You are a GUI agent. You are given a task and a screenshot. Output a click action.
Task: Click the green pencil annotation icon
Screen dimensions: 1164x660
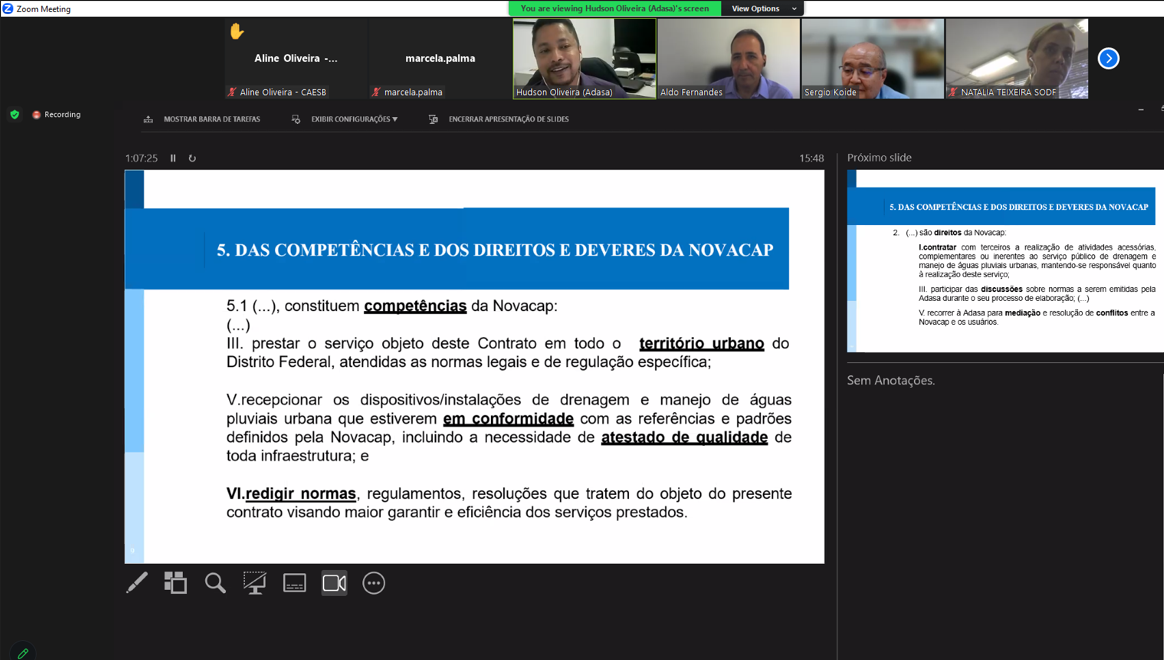23,653
